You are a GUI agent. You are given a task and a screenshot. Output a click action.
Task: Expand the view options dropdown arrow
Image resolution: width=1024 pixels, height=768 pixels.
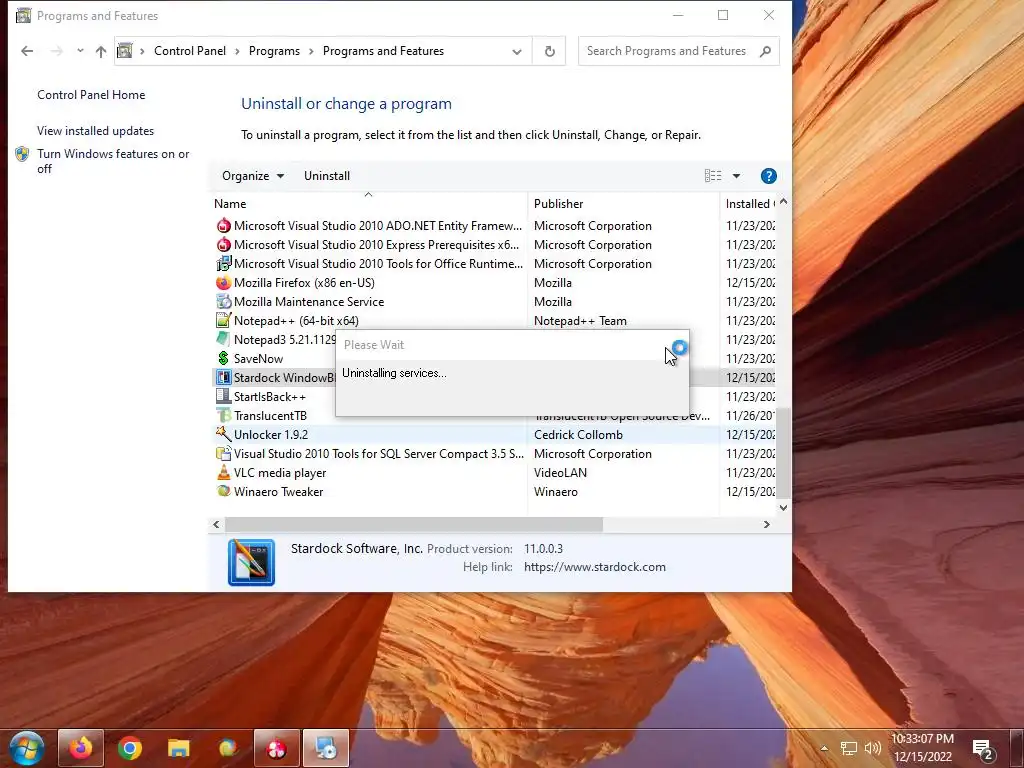736,176
